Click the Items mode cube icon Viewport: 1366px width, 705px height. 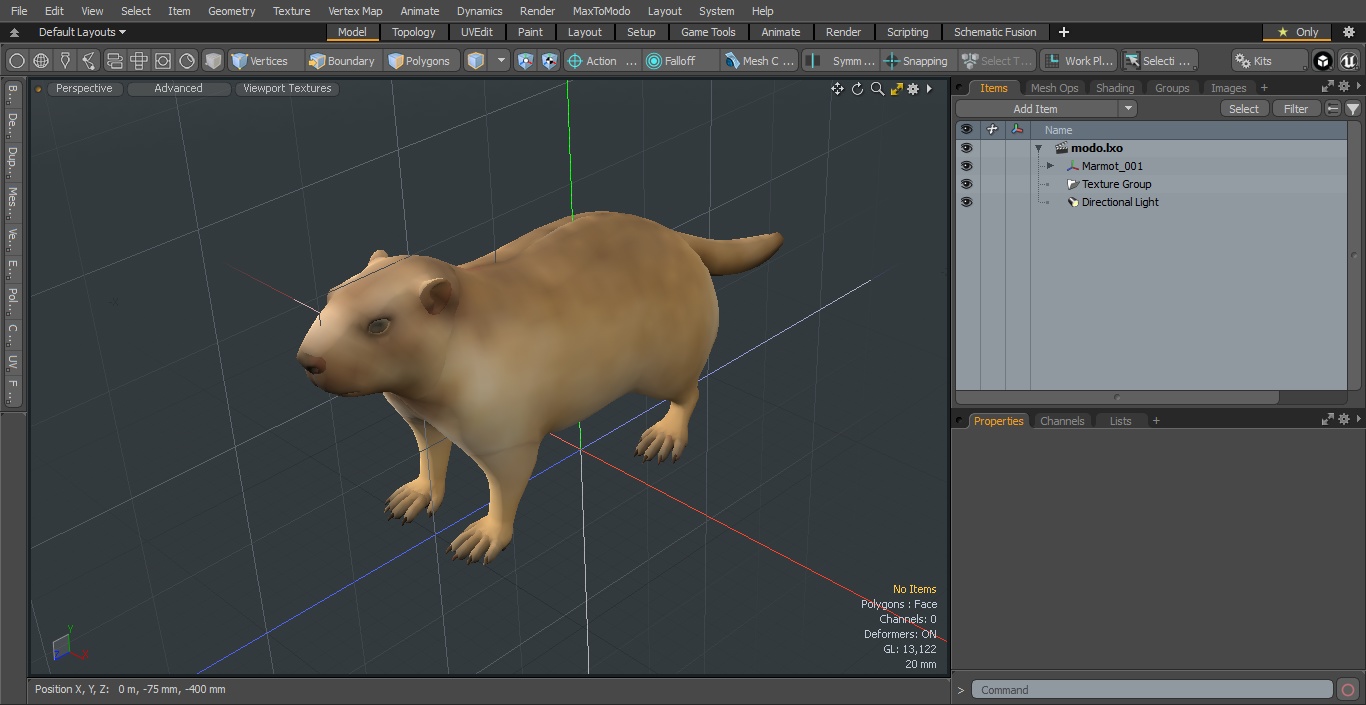click(476, 61)
